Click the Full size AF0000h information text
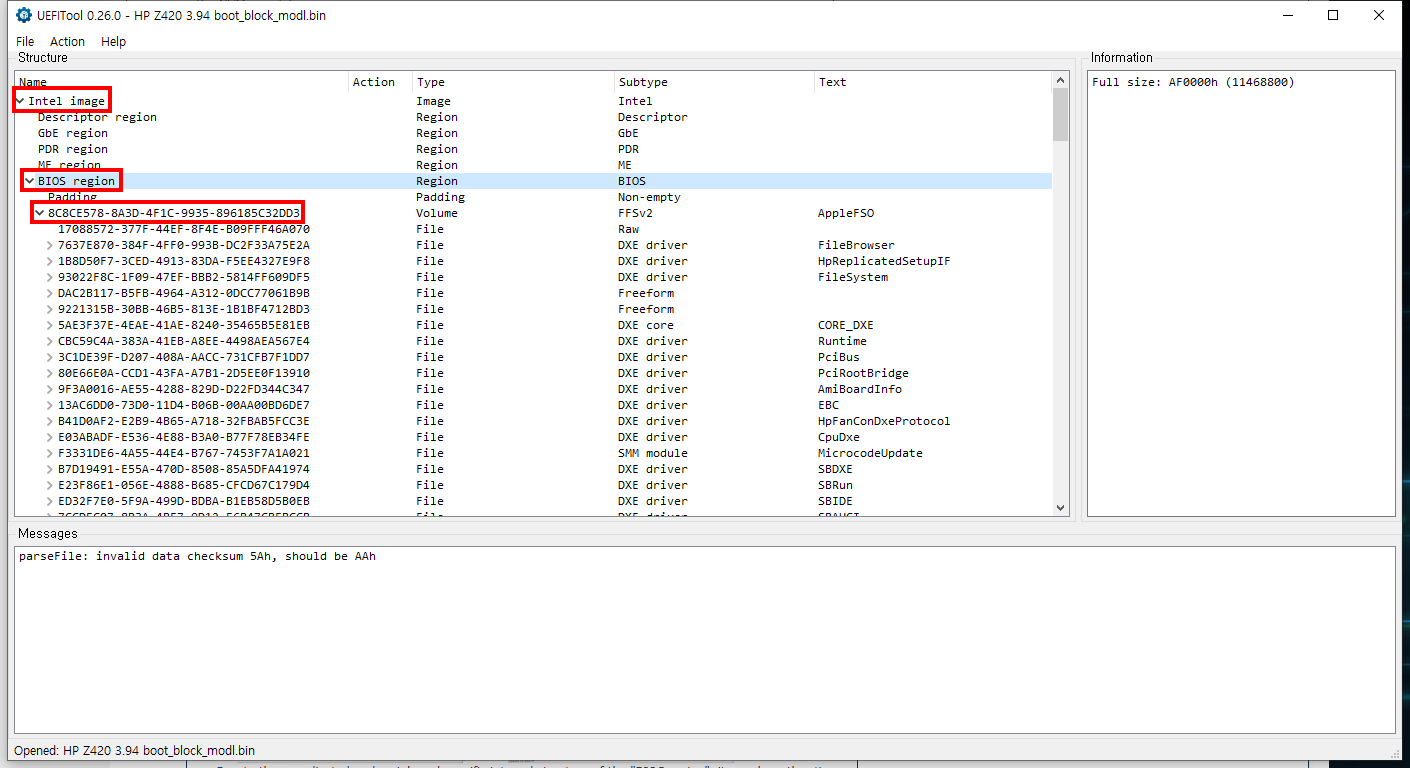1410x768 pixels. click(1193, 82)
